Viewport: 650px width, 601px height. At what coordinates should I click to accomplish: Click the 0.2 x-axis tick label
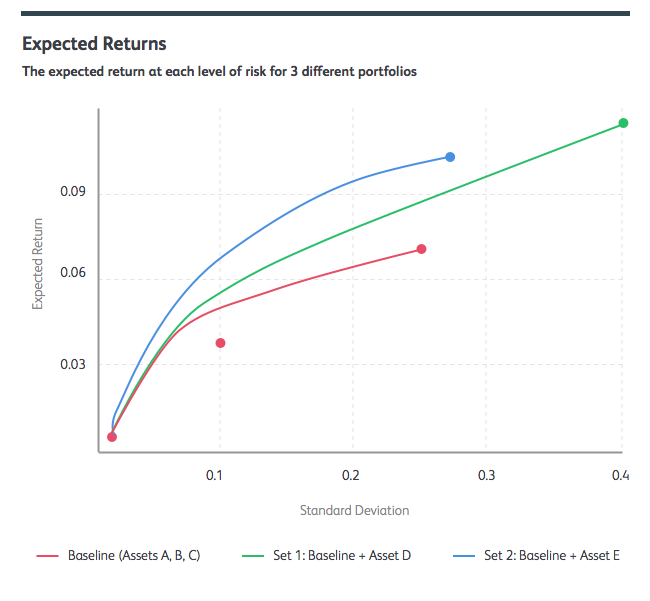tap(351, 474)
